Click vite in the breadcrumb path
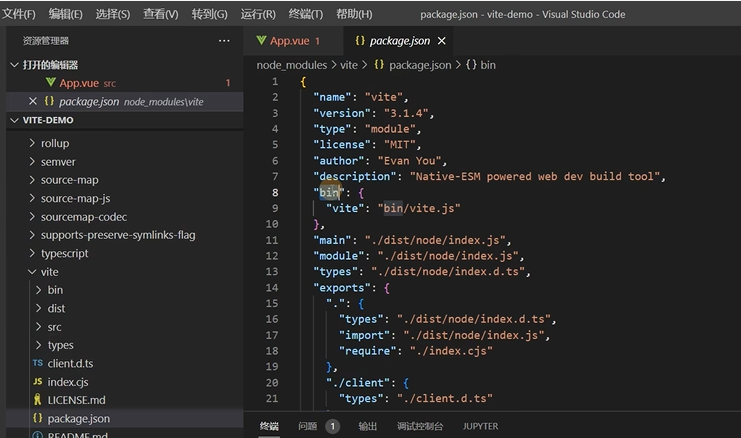This screenshot has height=438, width=741. pos(349,65)
